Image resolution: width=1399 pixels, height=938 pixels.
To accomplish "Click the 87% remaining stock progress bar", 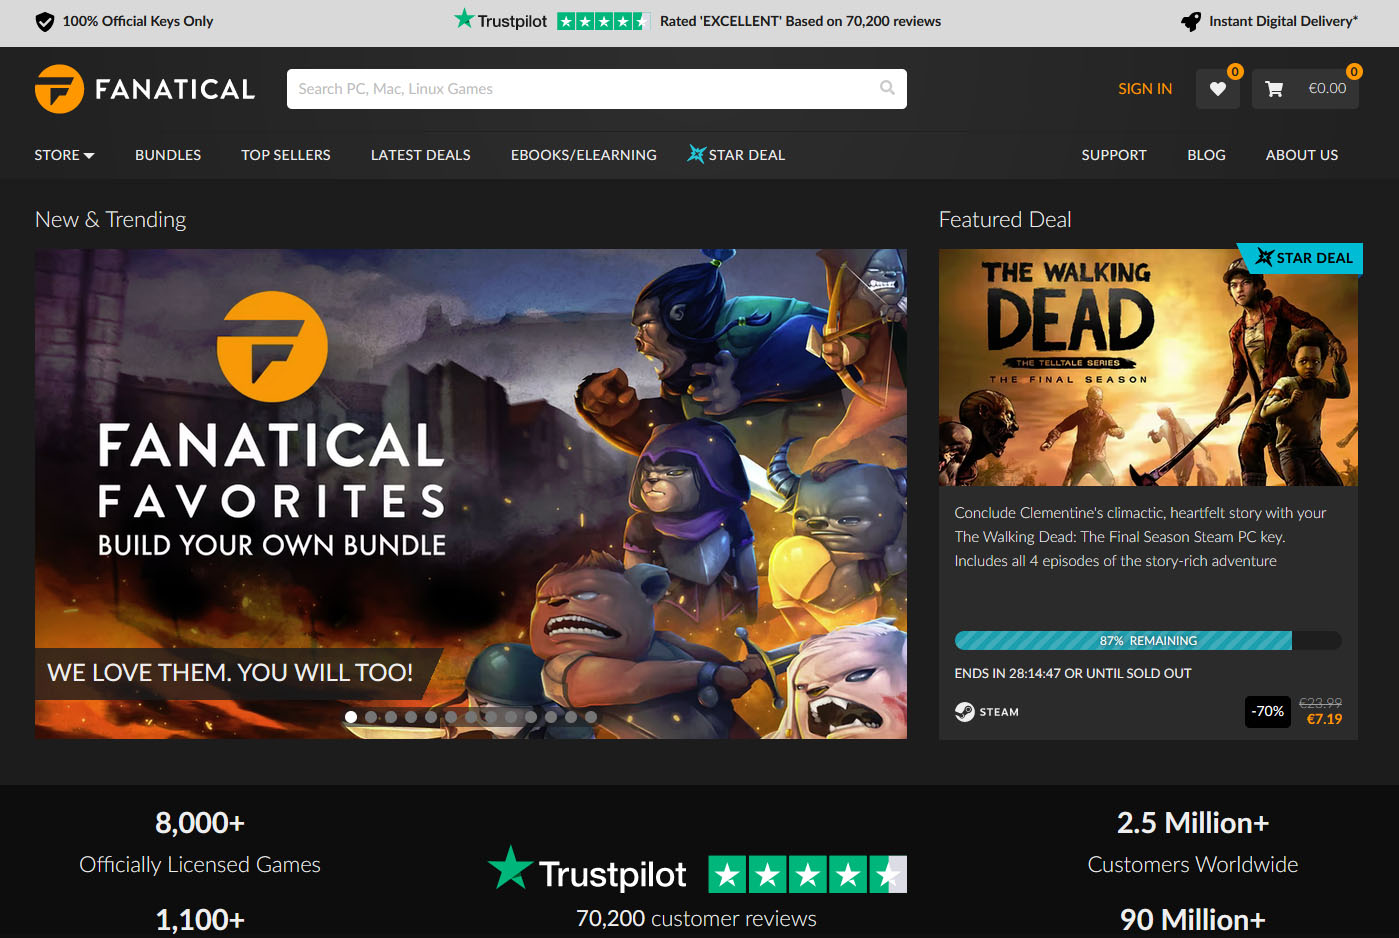I will (1148, 641).
